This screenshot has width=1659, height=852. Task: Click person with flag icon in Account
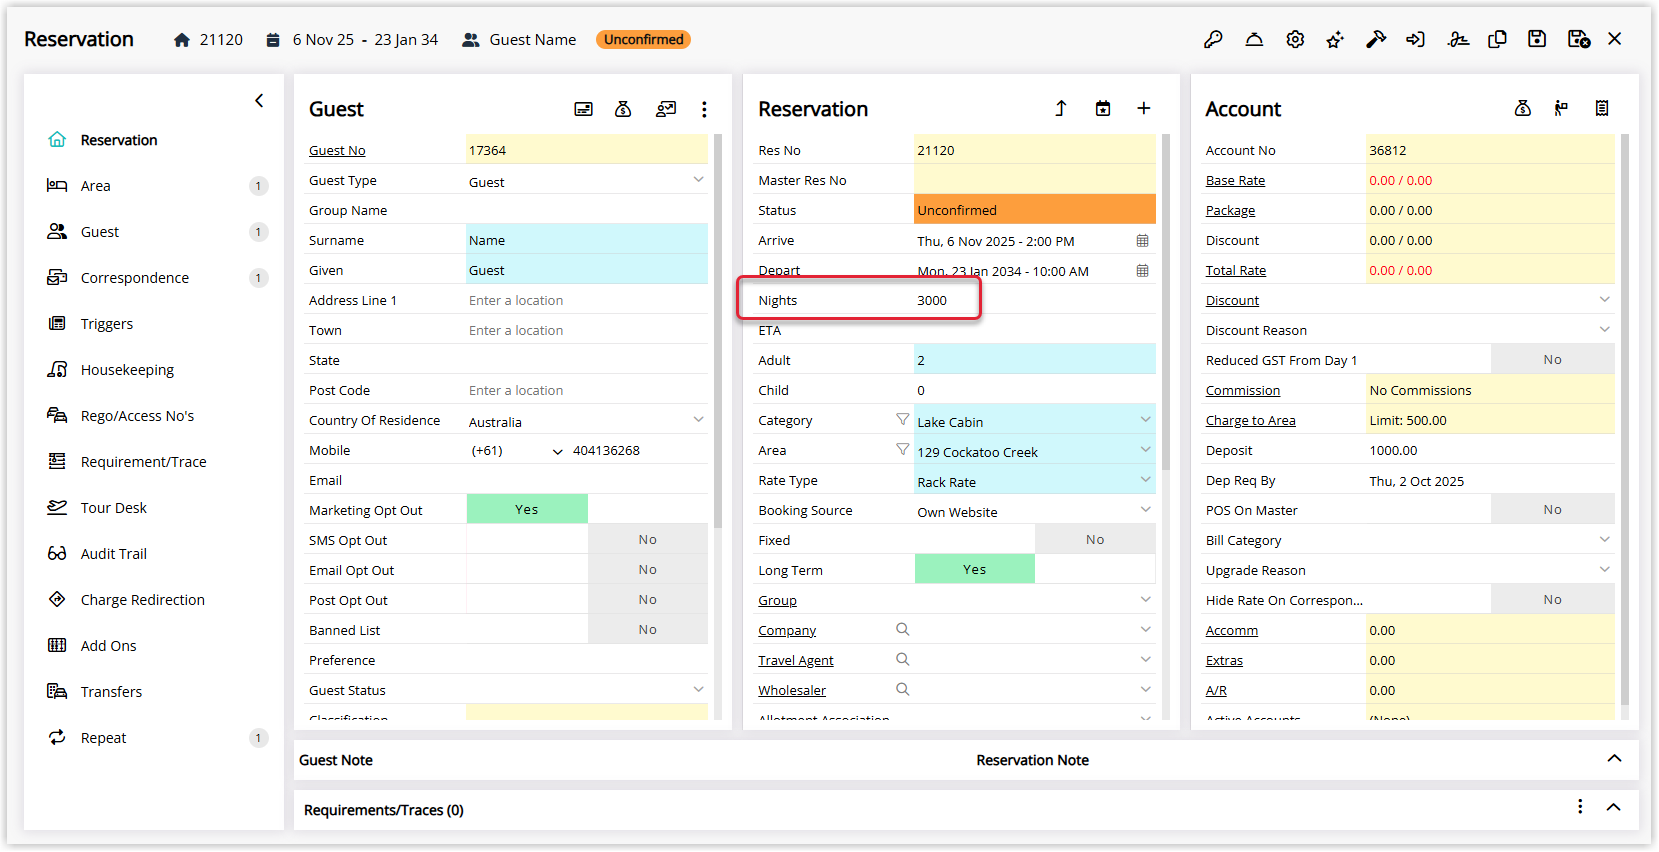pos(1561,108)
